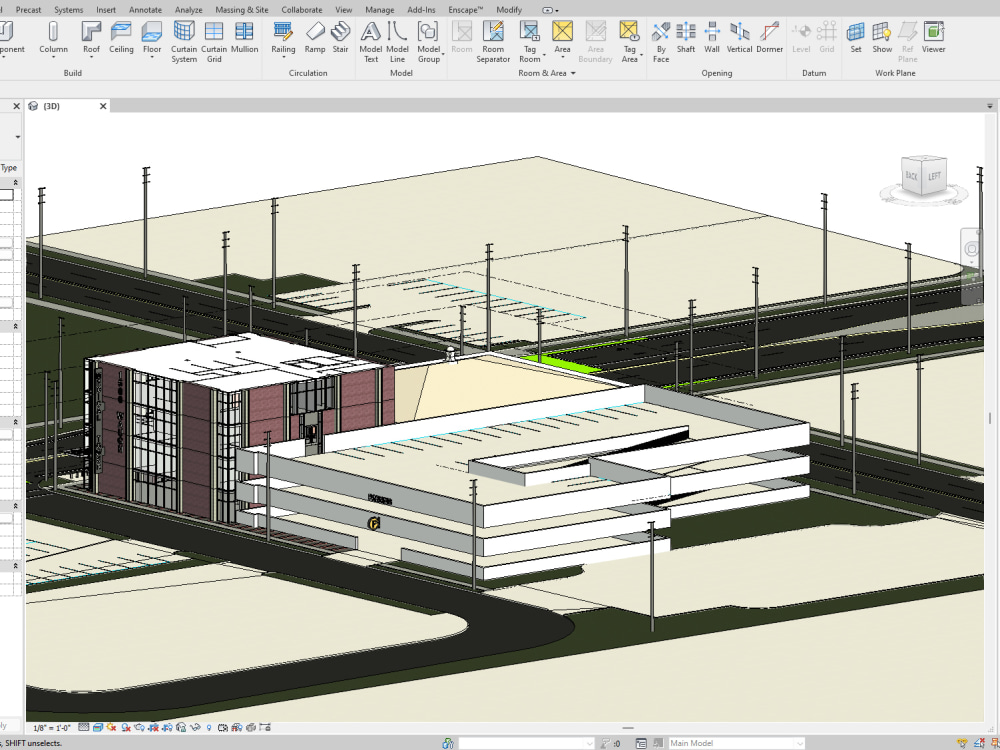Activate the Ramp tool
Viewport: 1000px width, 750px height.
click(x=315, y=40)
